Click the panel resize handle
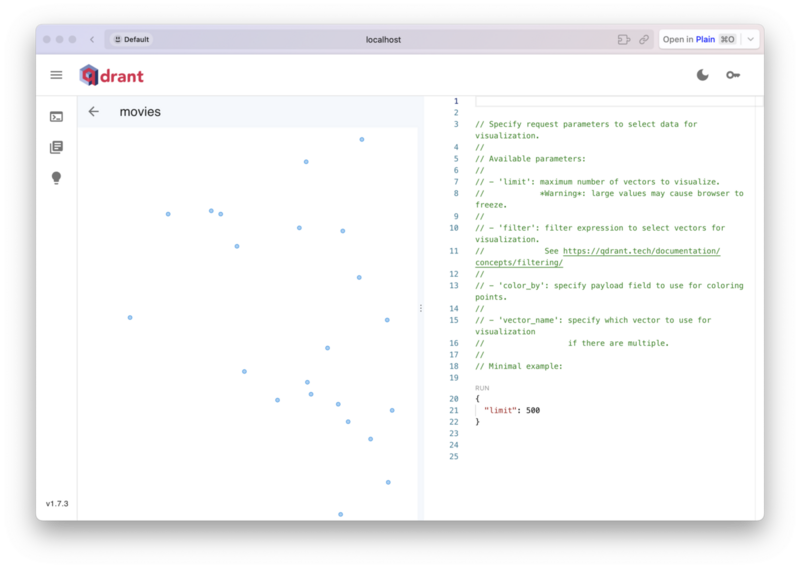 click(x=420, y=308)
